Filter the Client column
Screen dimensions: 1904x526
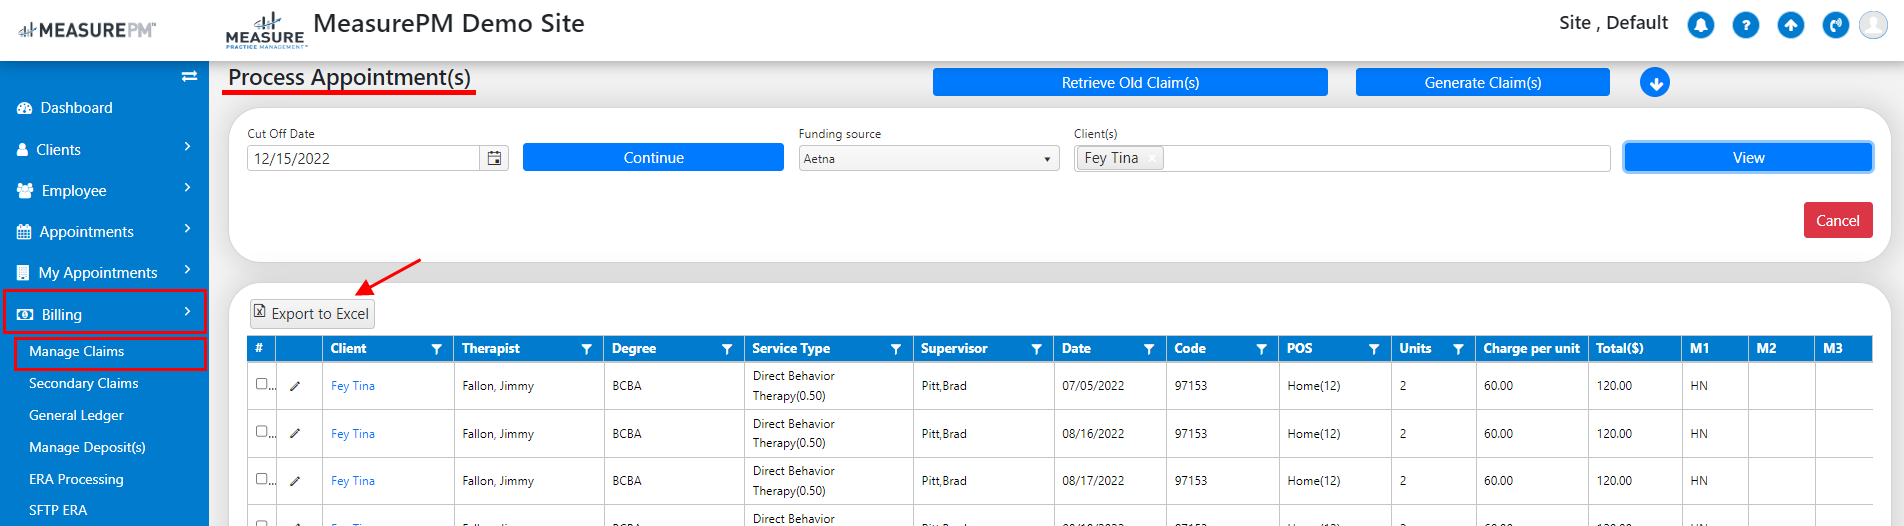point(436,349)
